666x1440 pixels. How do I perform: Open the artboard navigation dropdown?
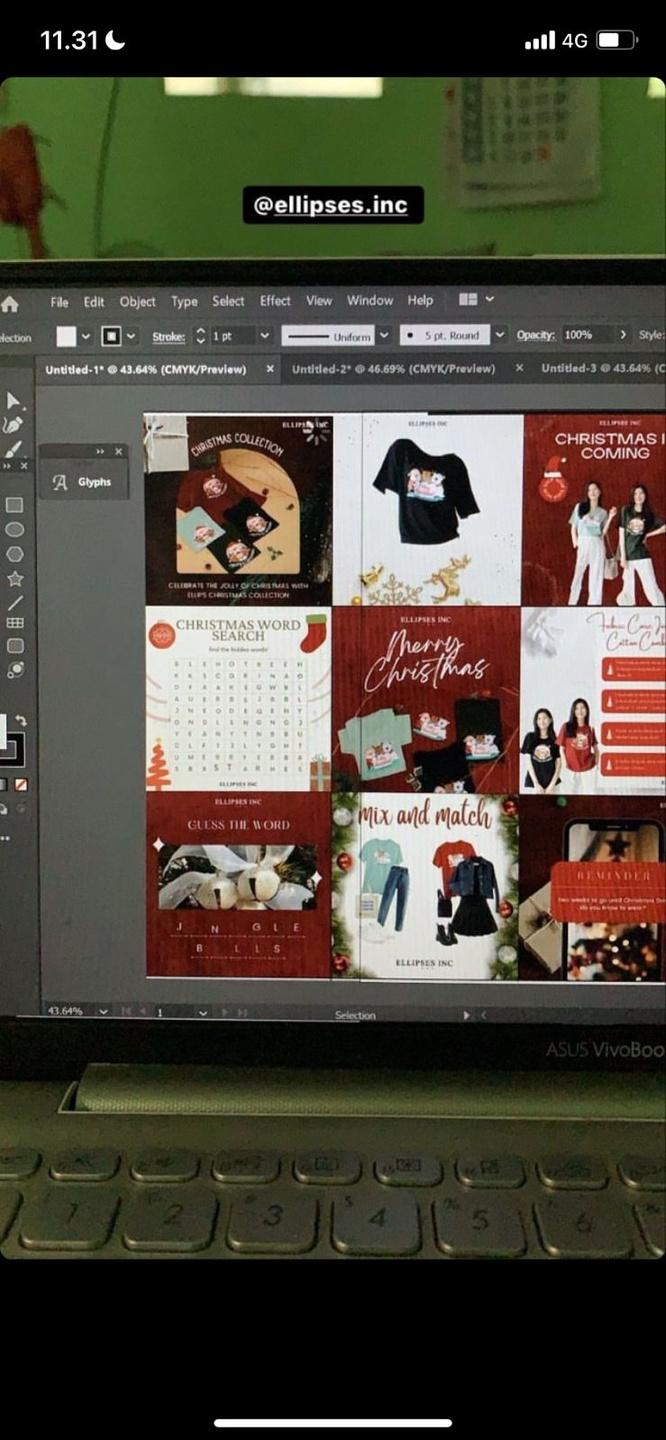point(203,1013)
